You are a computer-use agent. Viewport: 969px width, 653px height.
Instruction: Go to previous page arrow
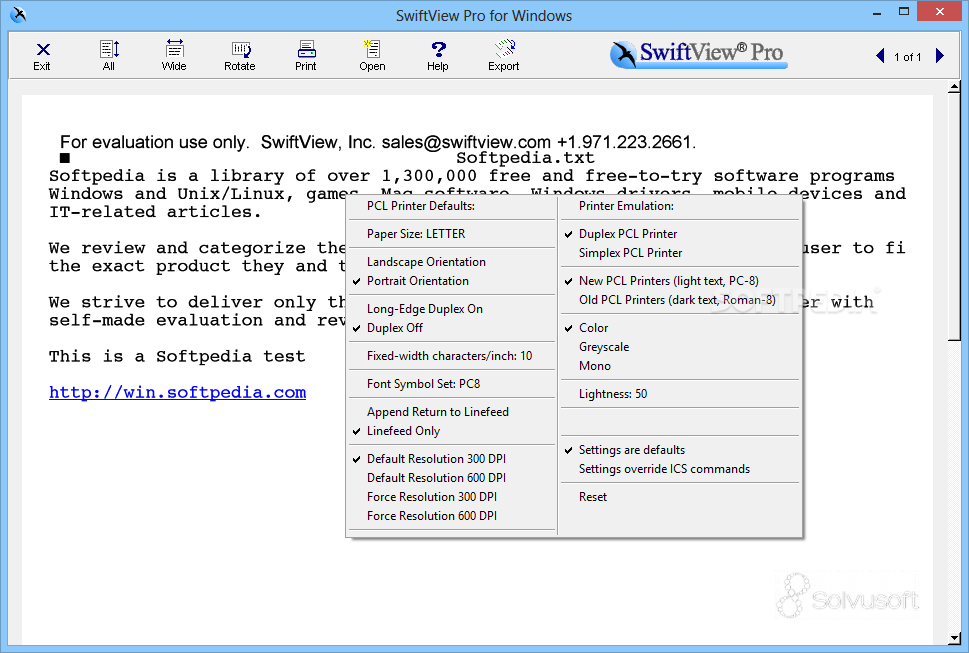point(880,56)
